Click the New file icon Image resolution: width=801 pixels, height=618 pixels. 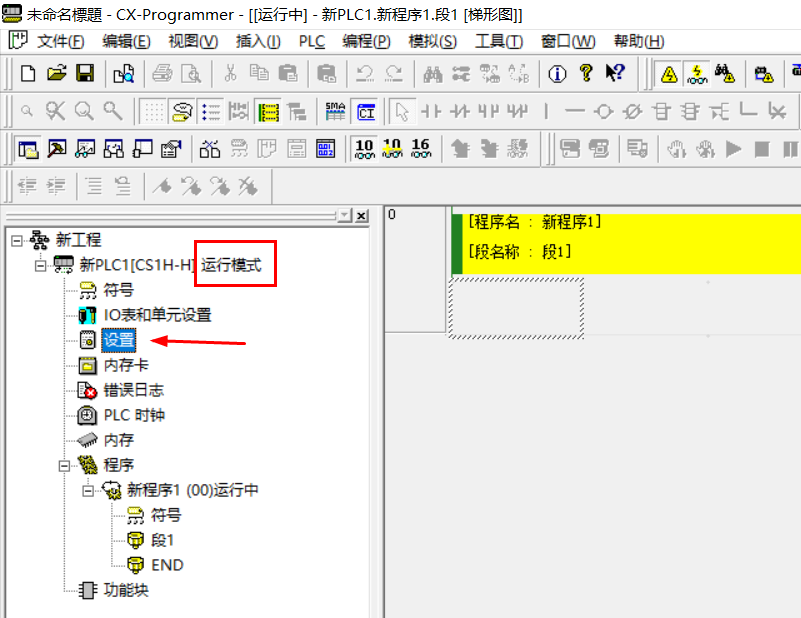pos(28,74)
